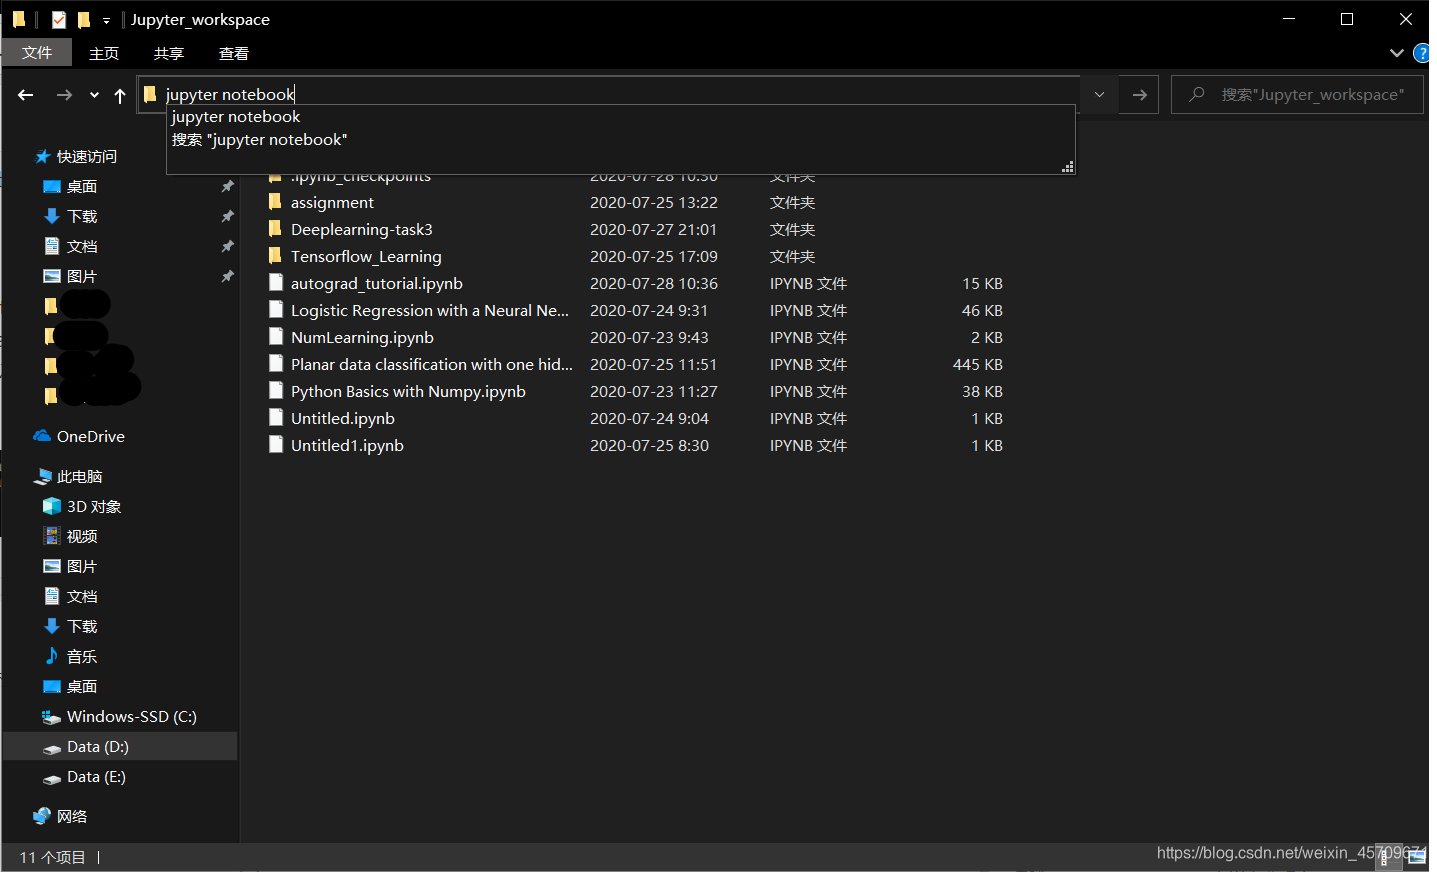Click file icon of autograd_tutorial.ipynb
The image size is (1437, 872).
tap(276, 282)
